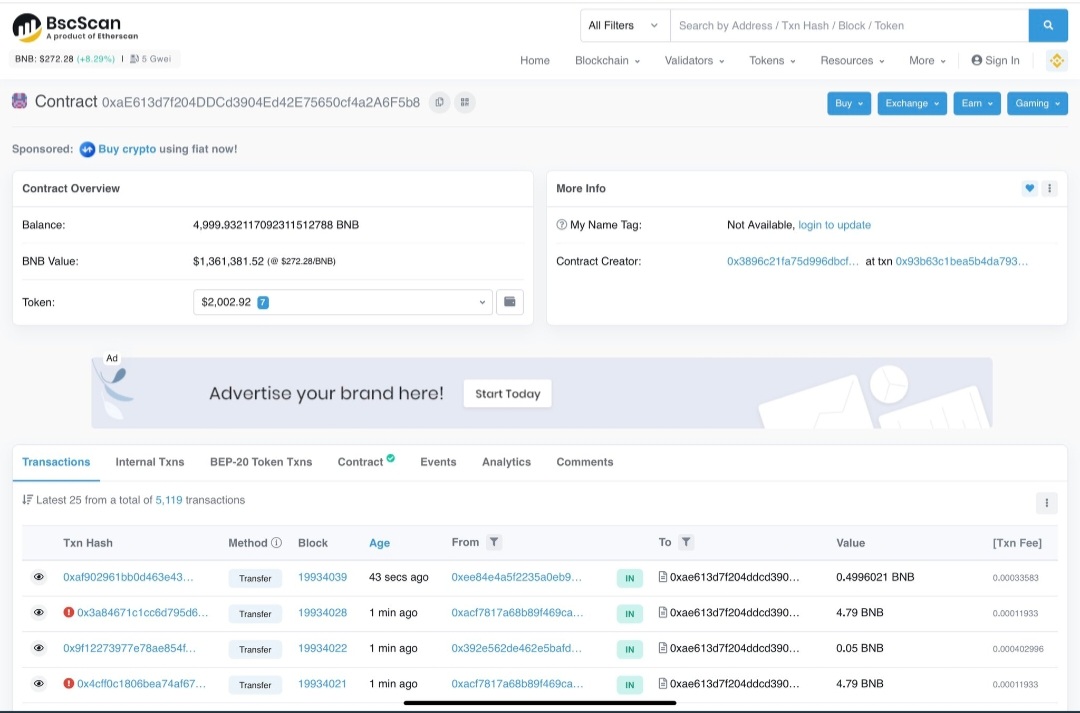Image resolution: width=1080 pixels, height=713 pixels.
Task: Click failed-transaction warning icon for 0x3a84671c1cc6d795d6
Action: click(69, 612)
